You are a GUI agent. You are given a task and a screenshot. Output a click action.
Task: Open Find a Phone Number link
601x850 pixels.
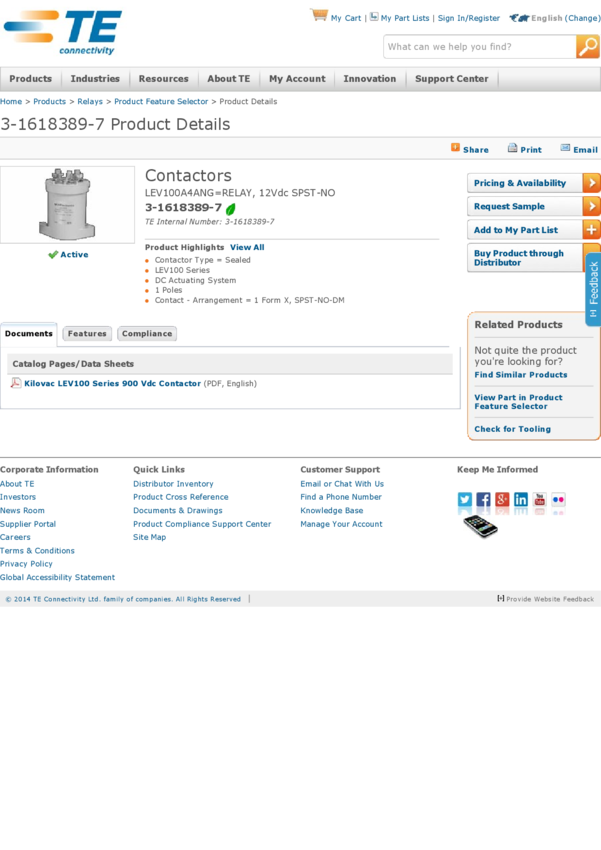tap(341, 497)
